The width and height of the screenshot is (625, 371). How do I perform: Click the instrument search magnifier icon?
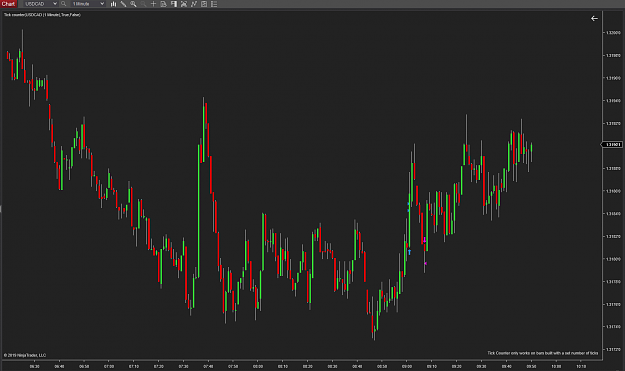pos(63,4)
